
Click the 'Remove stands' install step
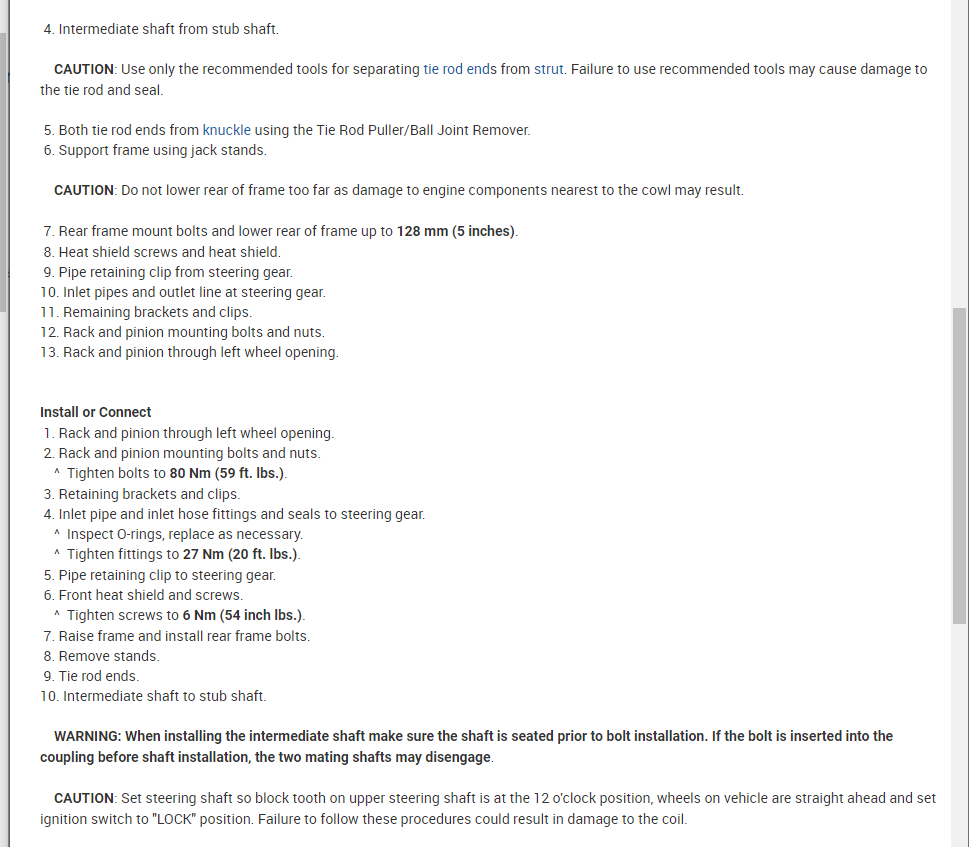point(108,656)
